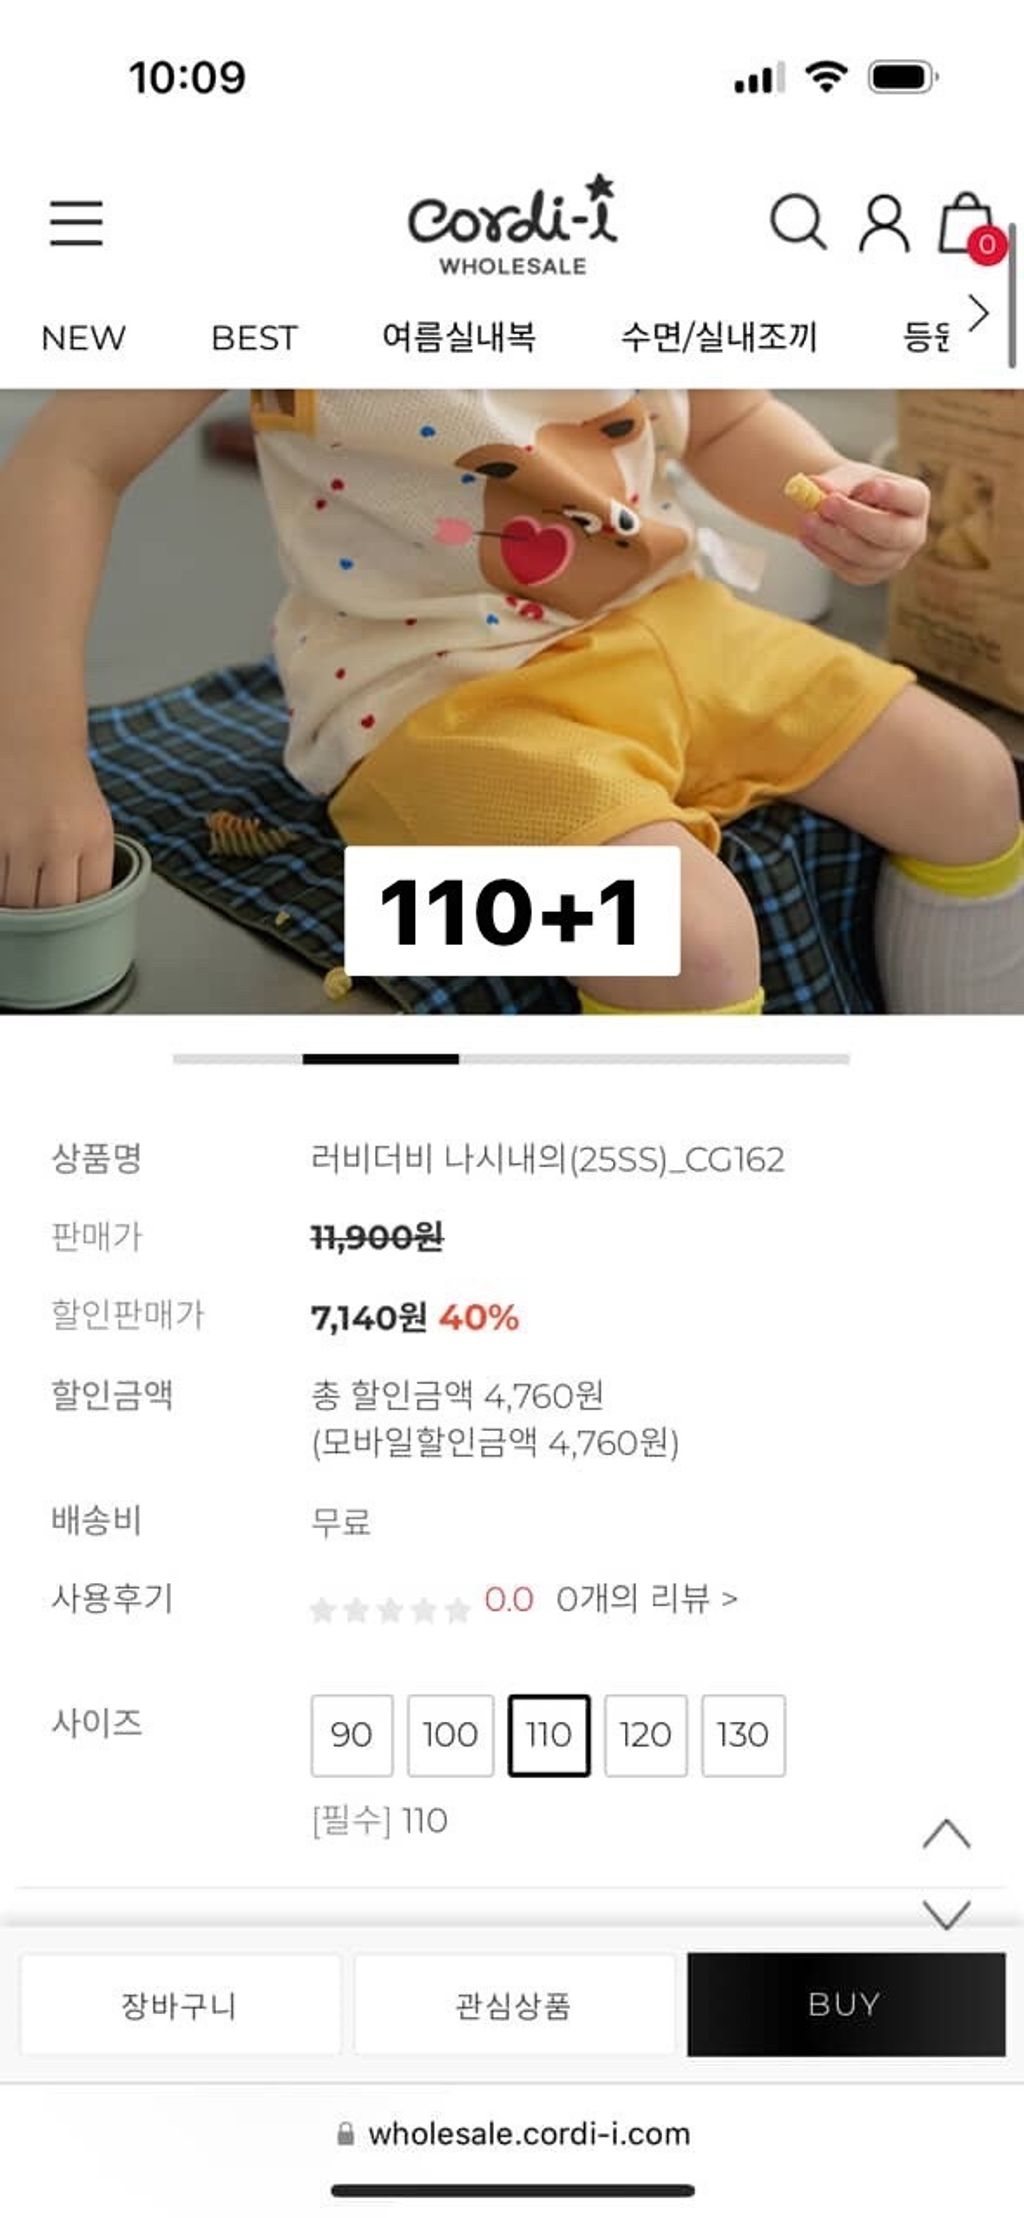The width and height of the screenshot is (1024, 2218).
Task: Select size 130 option
Action: coord(743,1735)
